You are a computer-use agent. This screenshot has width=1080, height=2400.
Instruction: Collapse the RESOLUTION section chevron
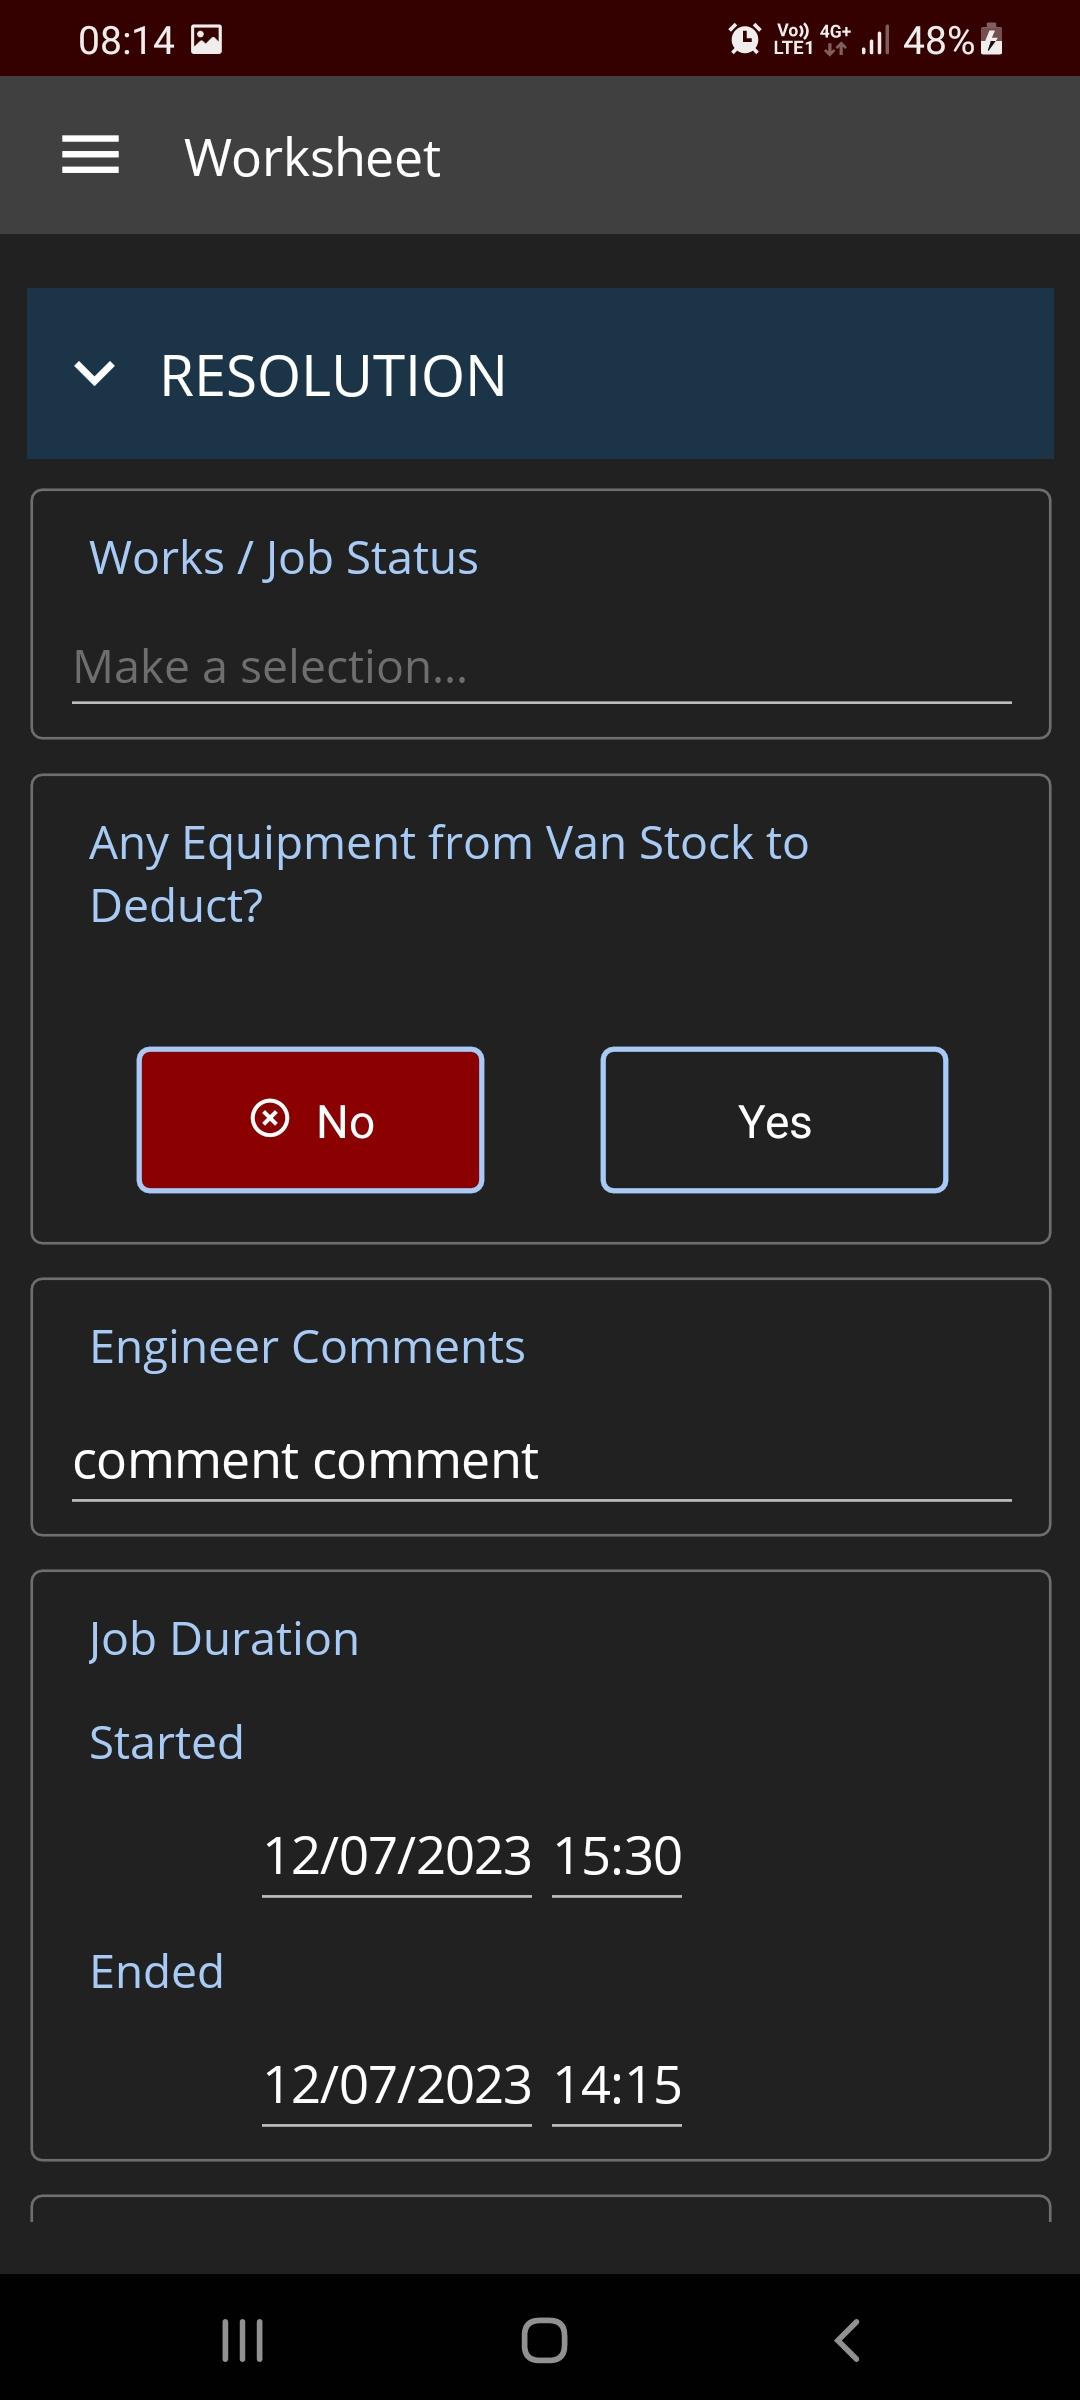pyautogui.click(x=95, y=374)
